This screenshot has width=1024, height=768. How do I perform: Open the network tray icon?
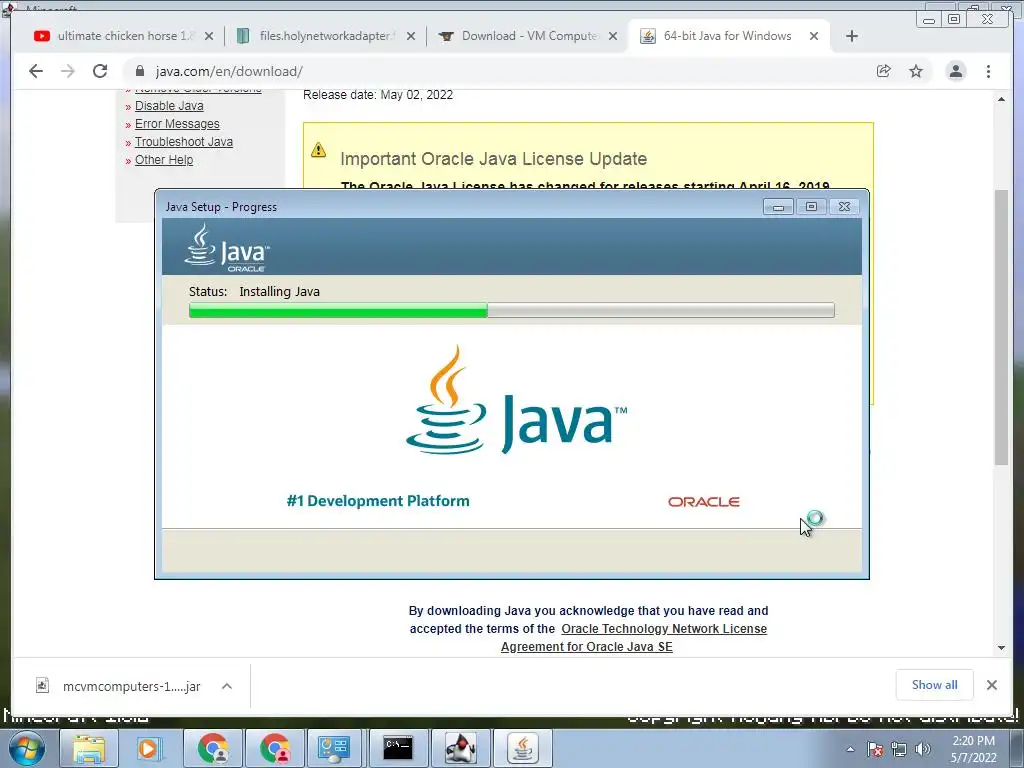coord(899,749)
